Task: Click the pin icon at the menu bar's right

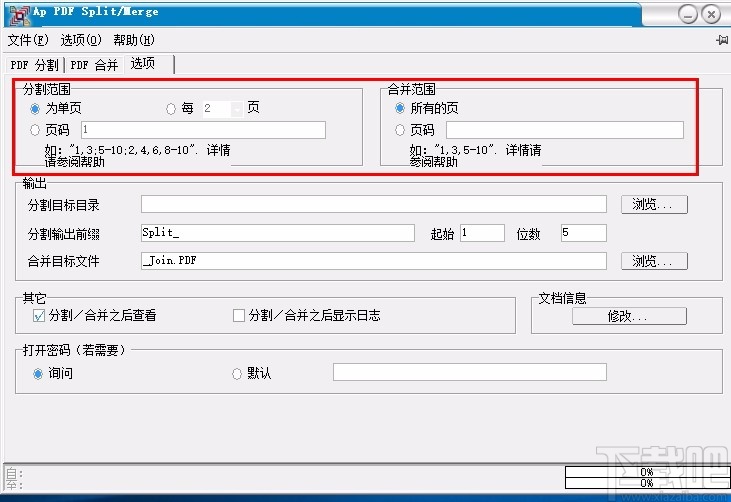Action: click(x=722, y=40)
